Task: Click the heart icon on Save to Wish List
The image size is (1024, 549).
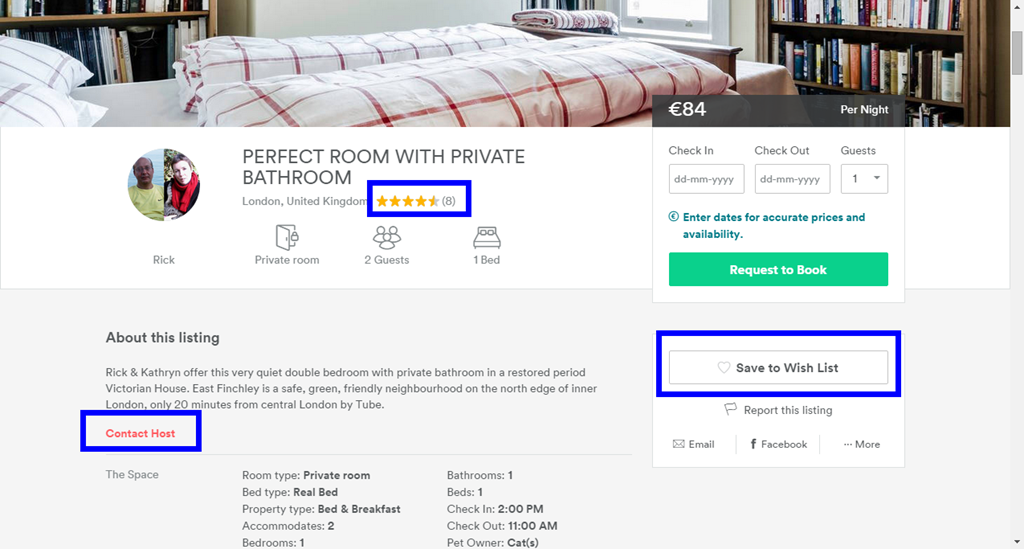Action: click(x=724, y=368)
